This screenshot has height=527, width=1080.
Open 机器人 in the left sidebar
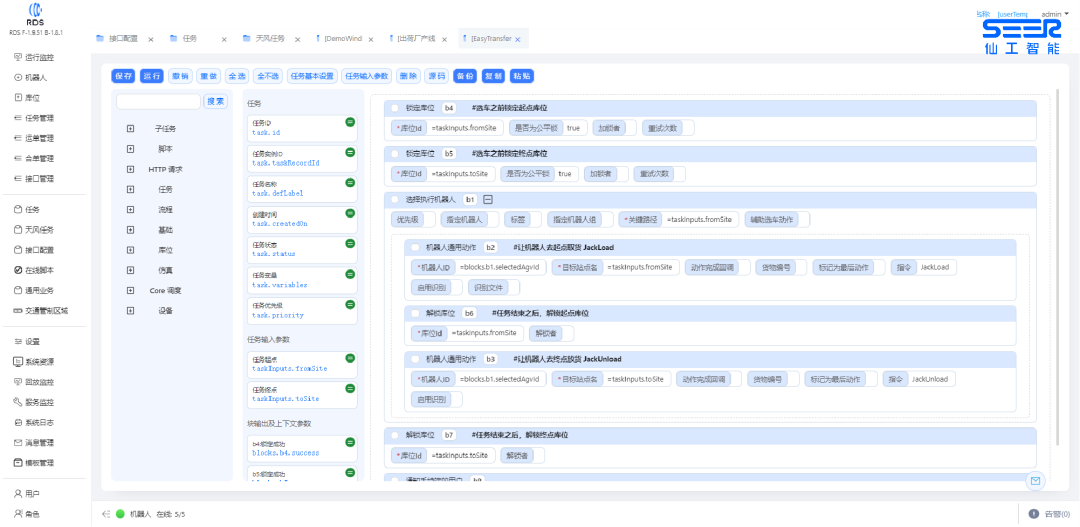point(36,77)
